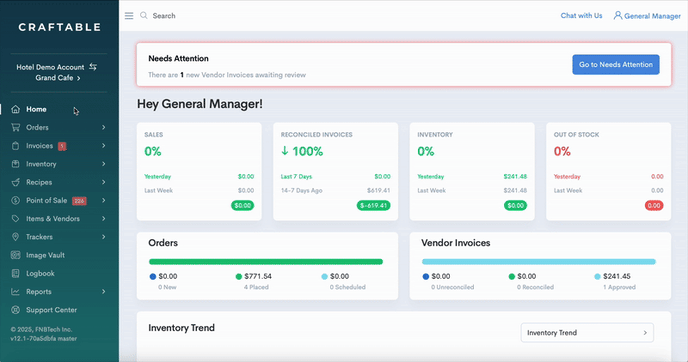688x362 pixels.
Task: Click Inventory card 0% value
Action: (x=426, y=151)
